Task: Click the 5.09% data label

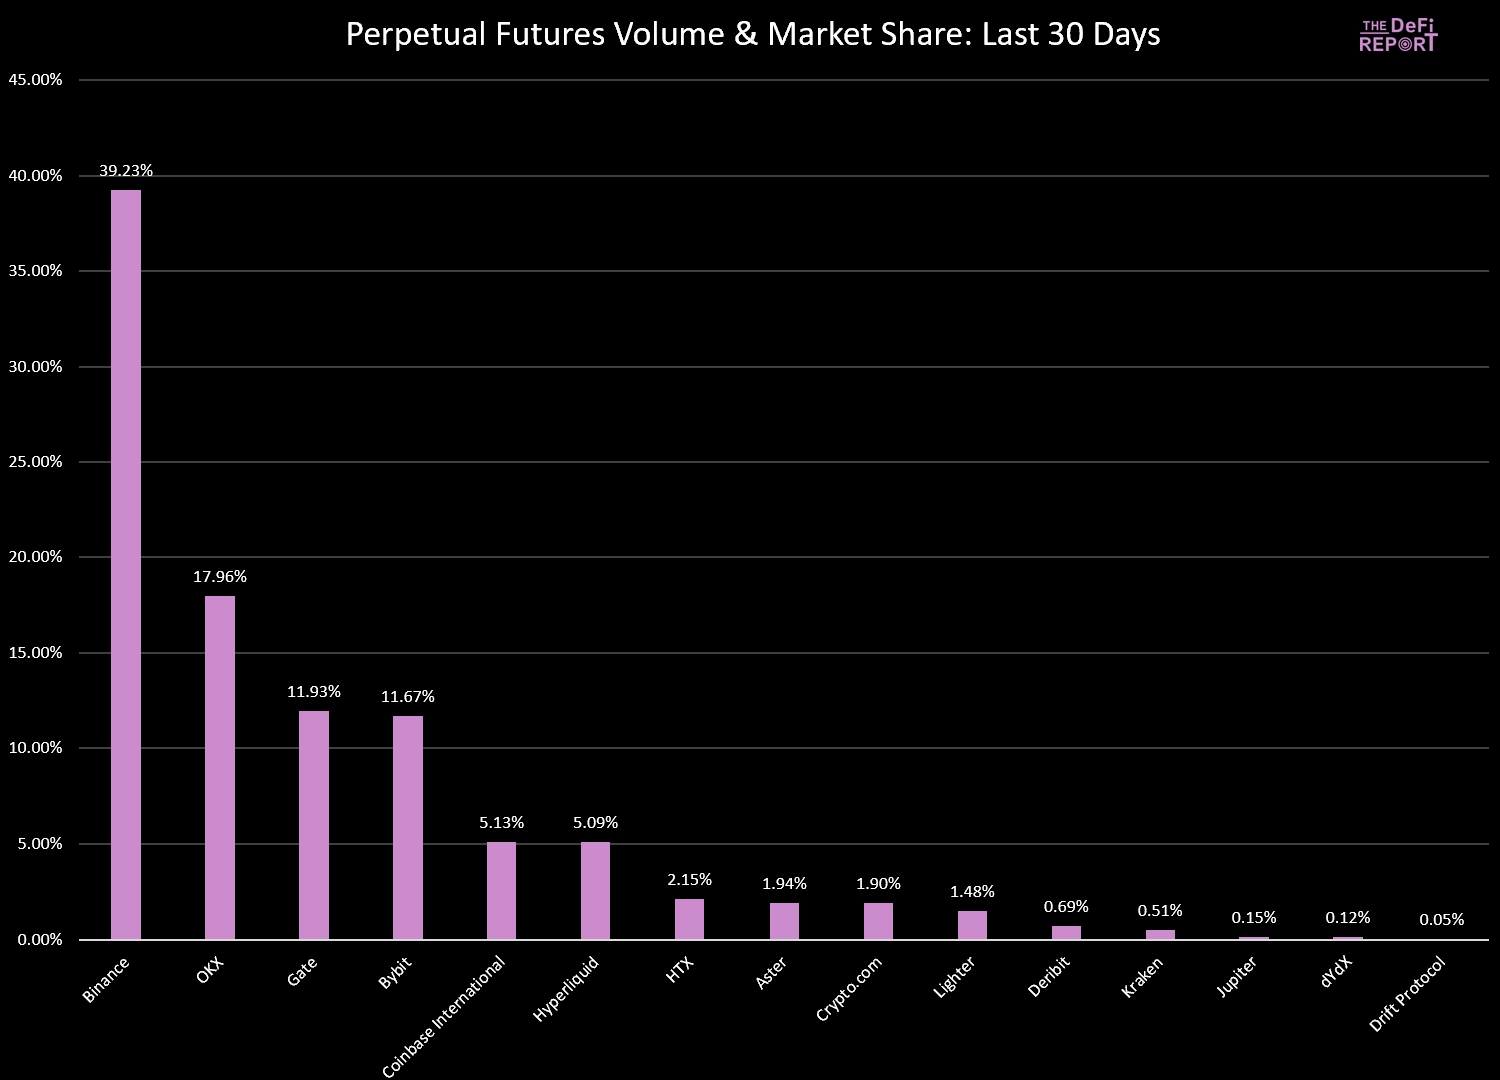Action: pyautogui.click(x=595, y=823)
